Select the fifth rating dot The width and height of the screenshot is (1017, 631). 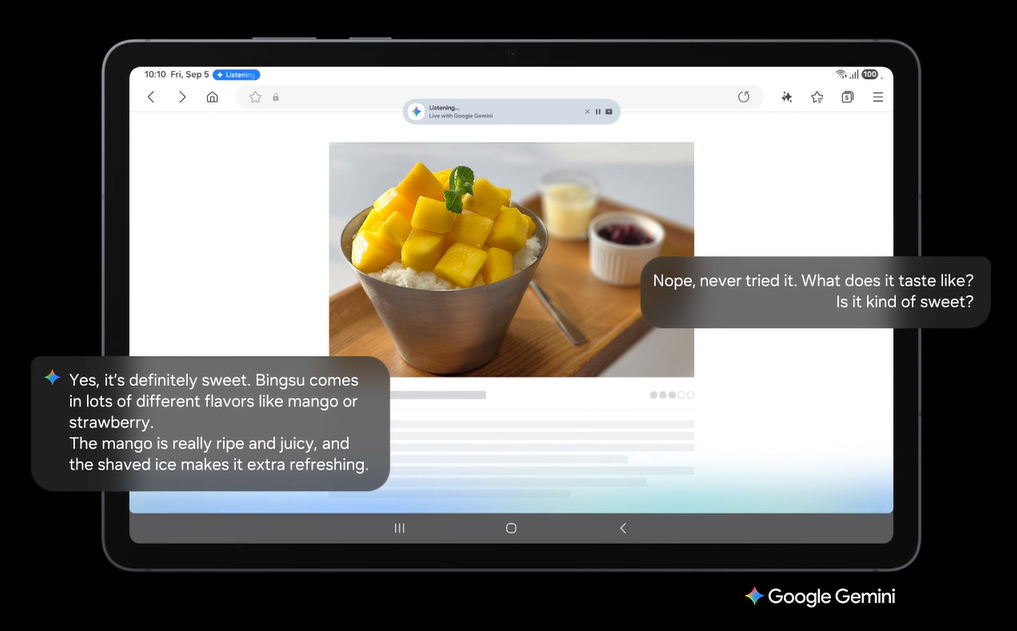[690, 395]
